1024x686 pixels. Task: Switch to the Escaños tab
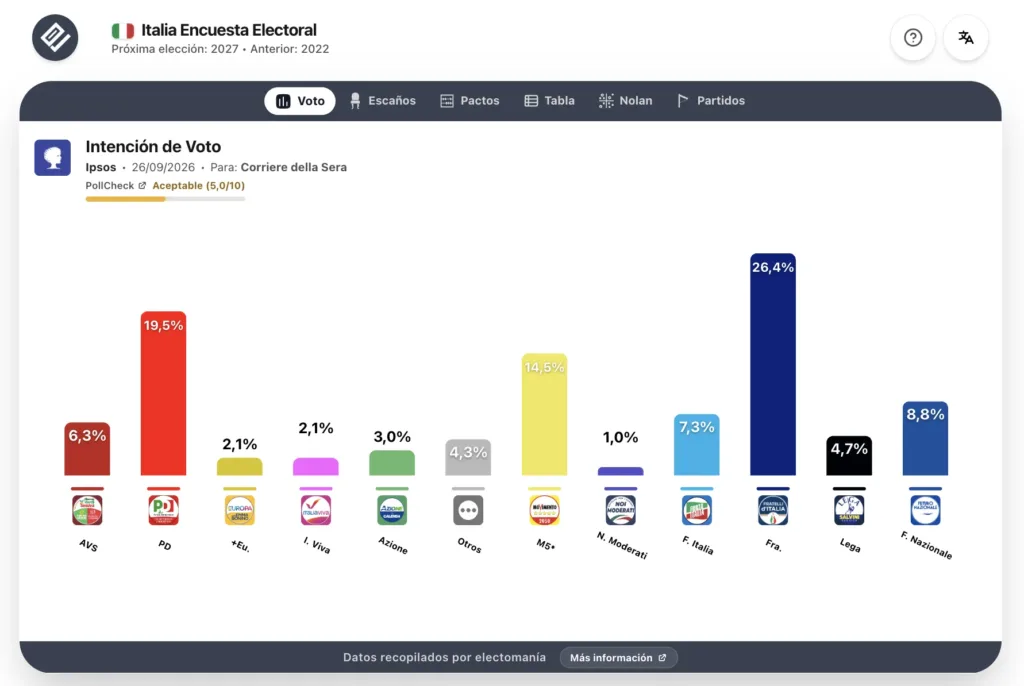point(383,101)
